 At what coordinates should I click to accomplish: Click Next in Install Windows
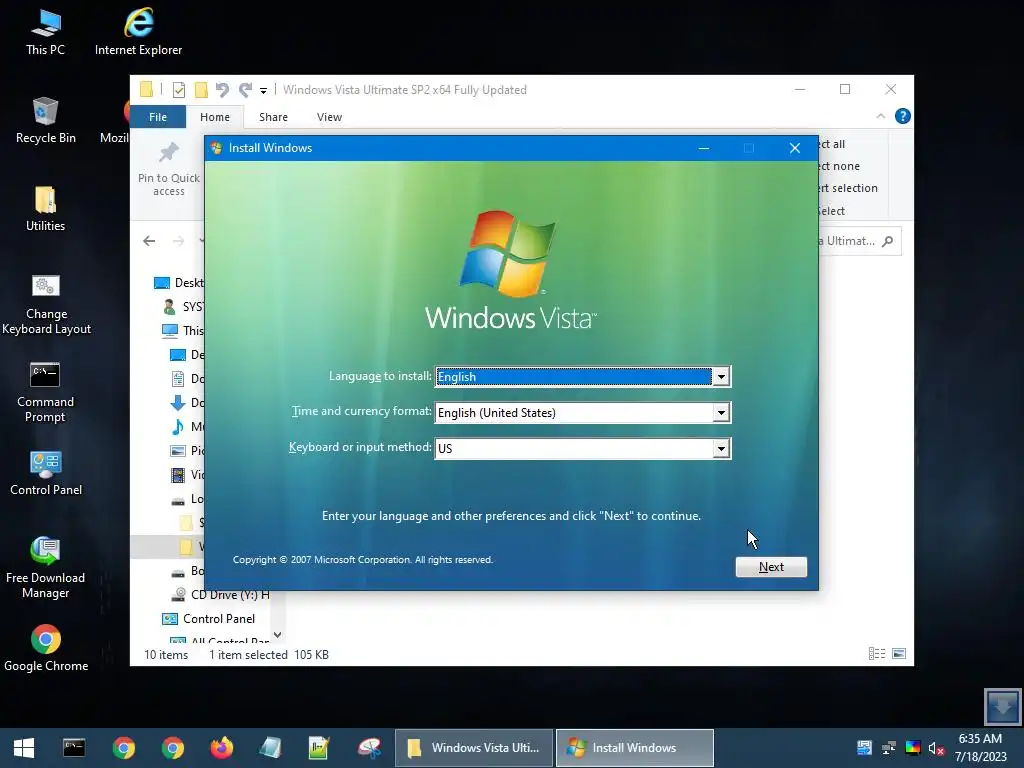point(771,567)
